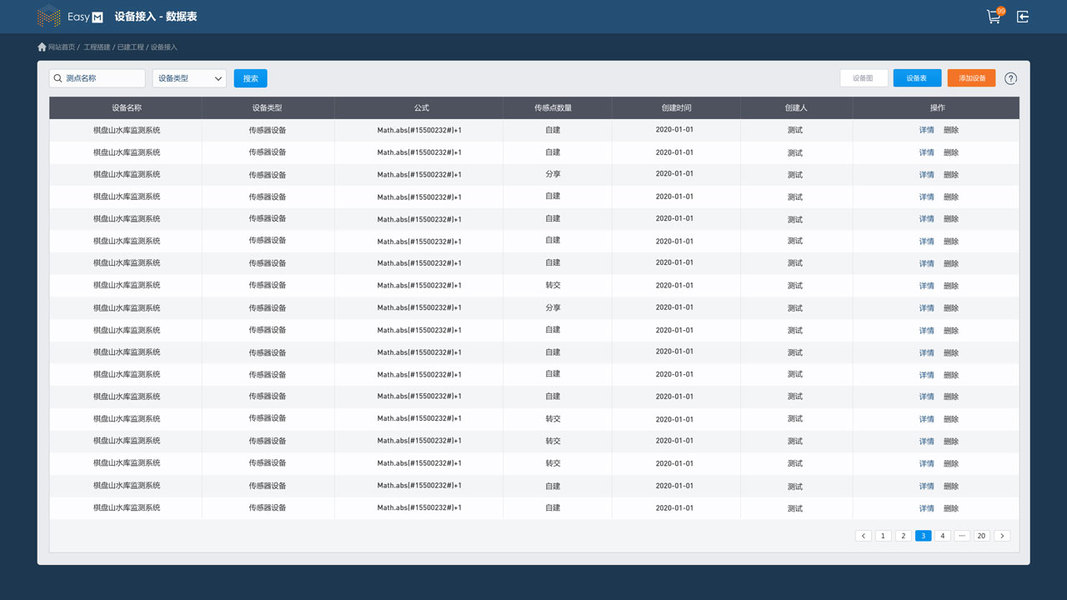
Task: Click the home icon in breadcrumb
Action: 42,47
